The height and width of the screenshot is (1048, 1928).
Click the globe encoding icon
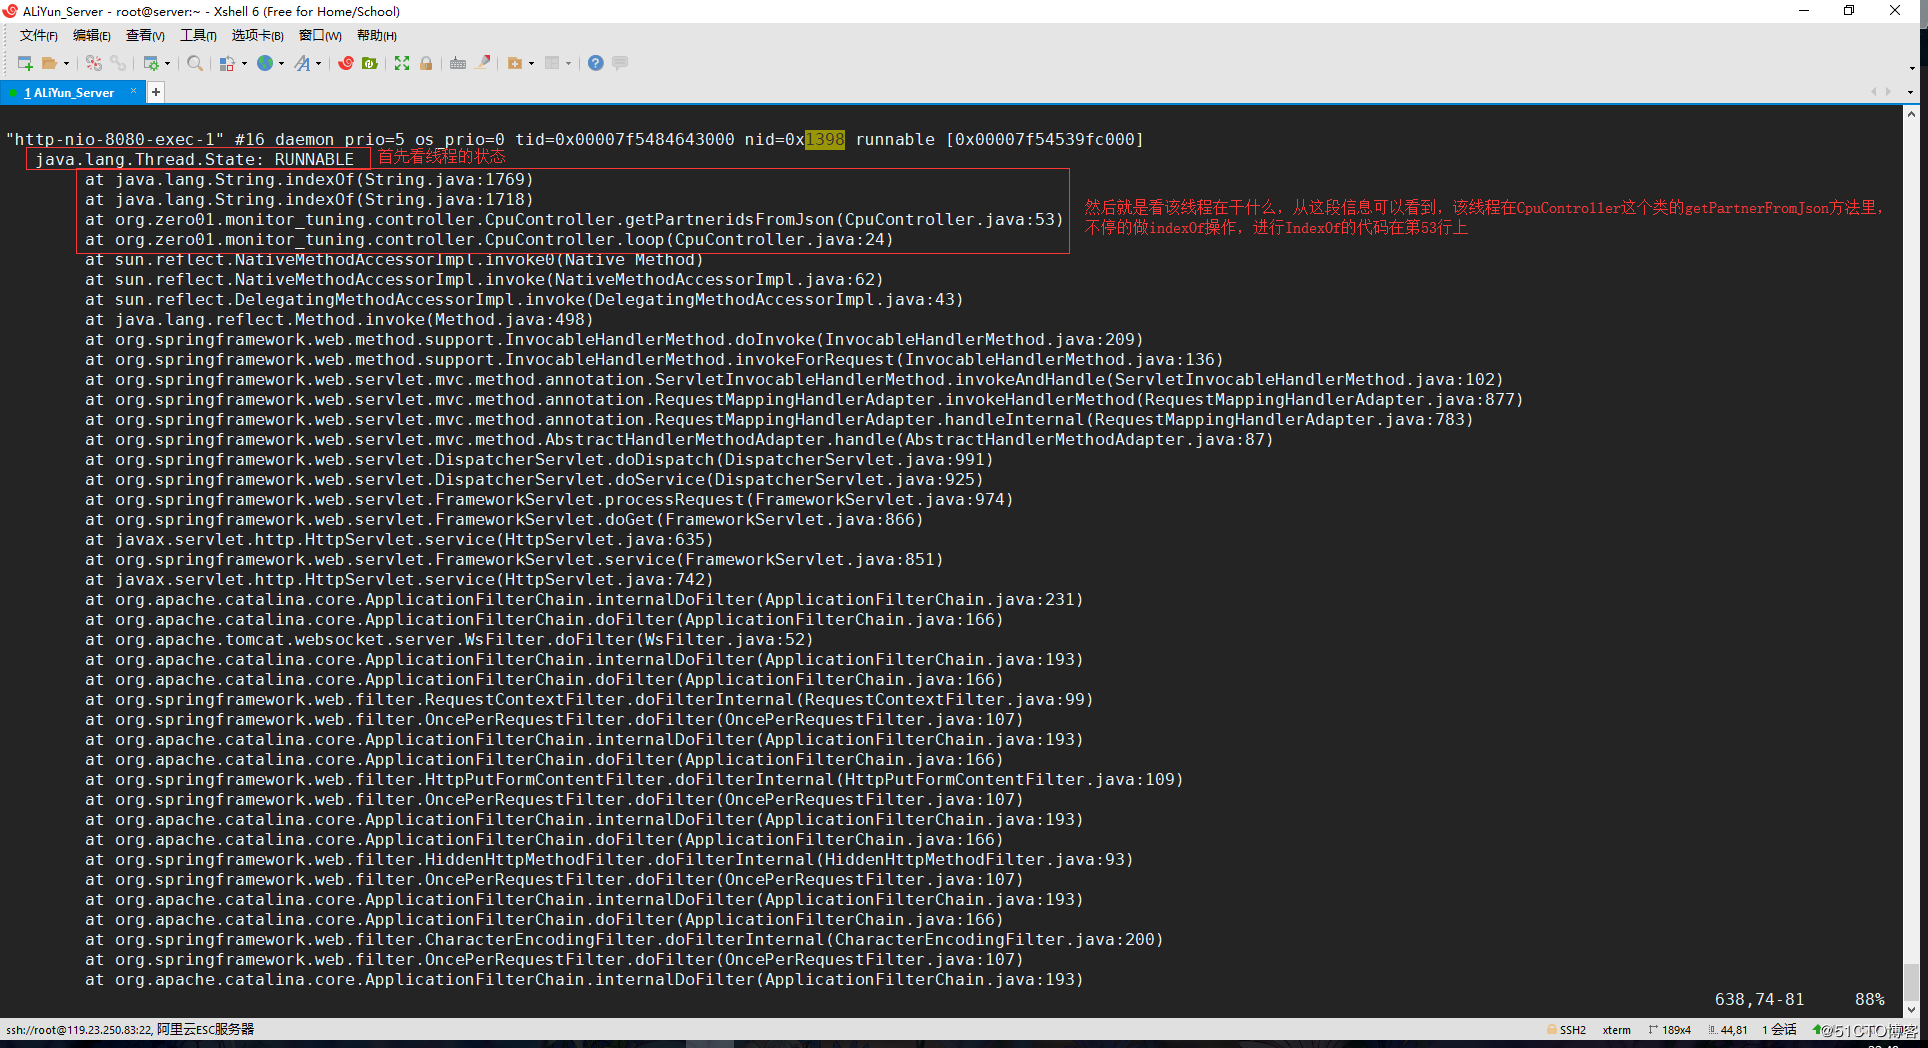[x=265, y=63]
